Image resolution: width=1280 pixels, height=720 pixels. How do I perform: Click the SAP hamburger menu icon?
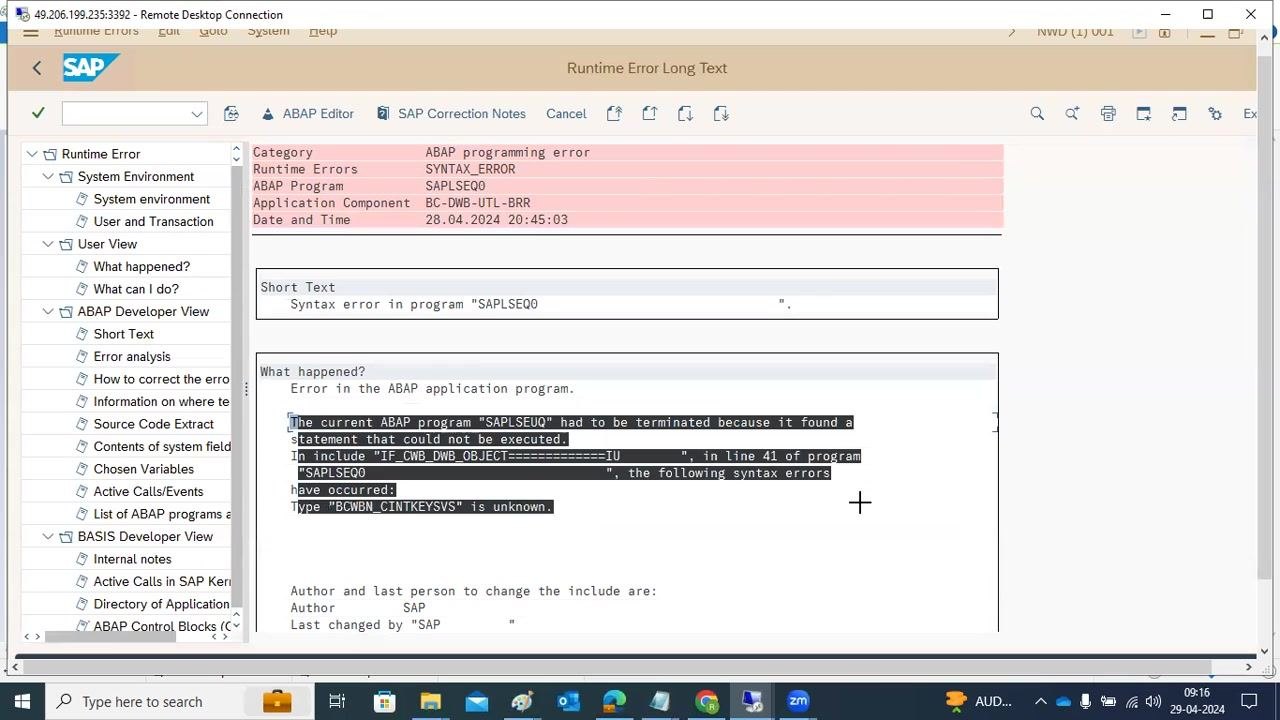tap(31, 32)
